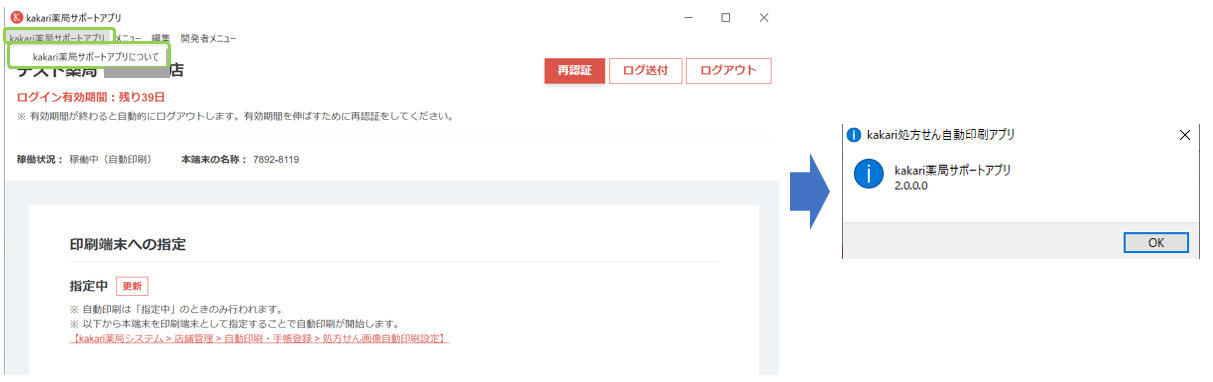Click the 指定中 status label
The width and height of the screenshot is (1213, 382).
tap(89, 286)
